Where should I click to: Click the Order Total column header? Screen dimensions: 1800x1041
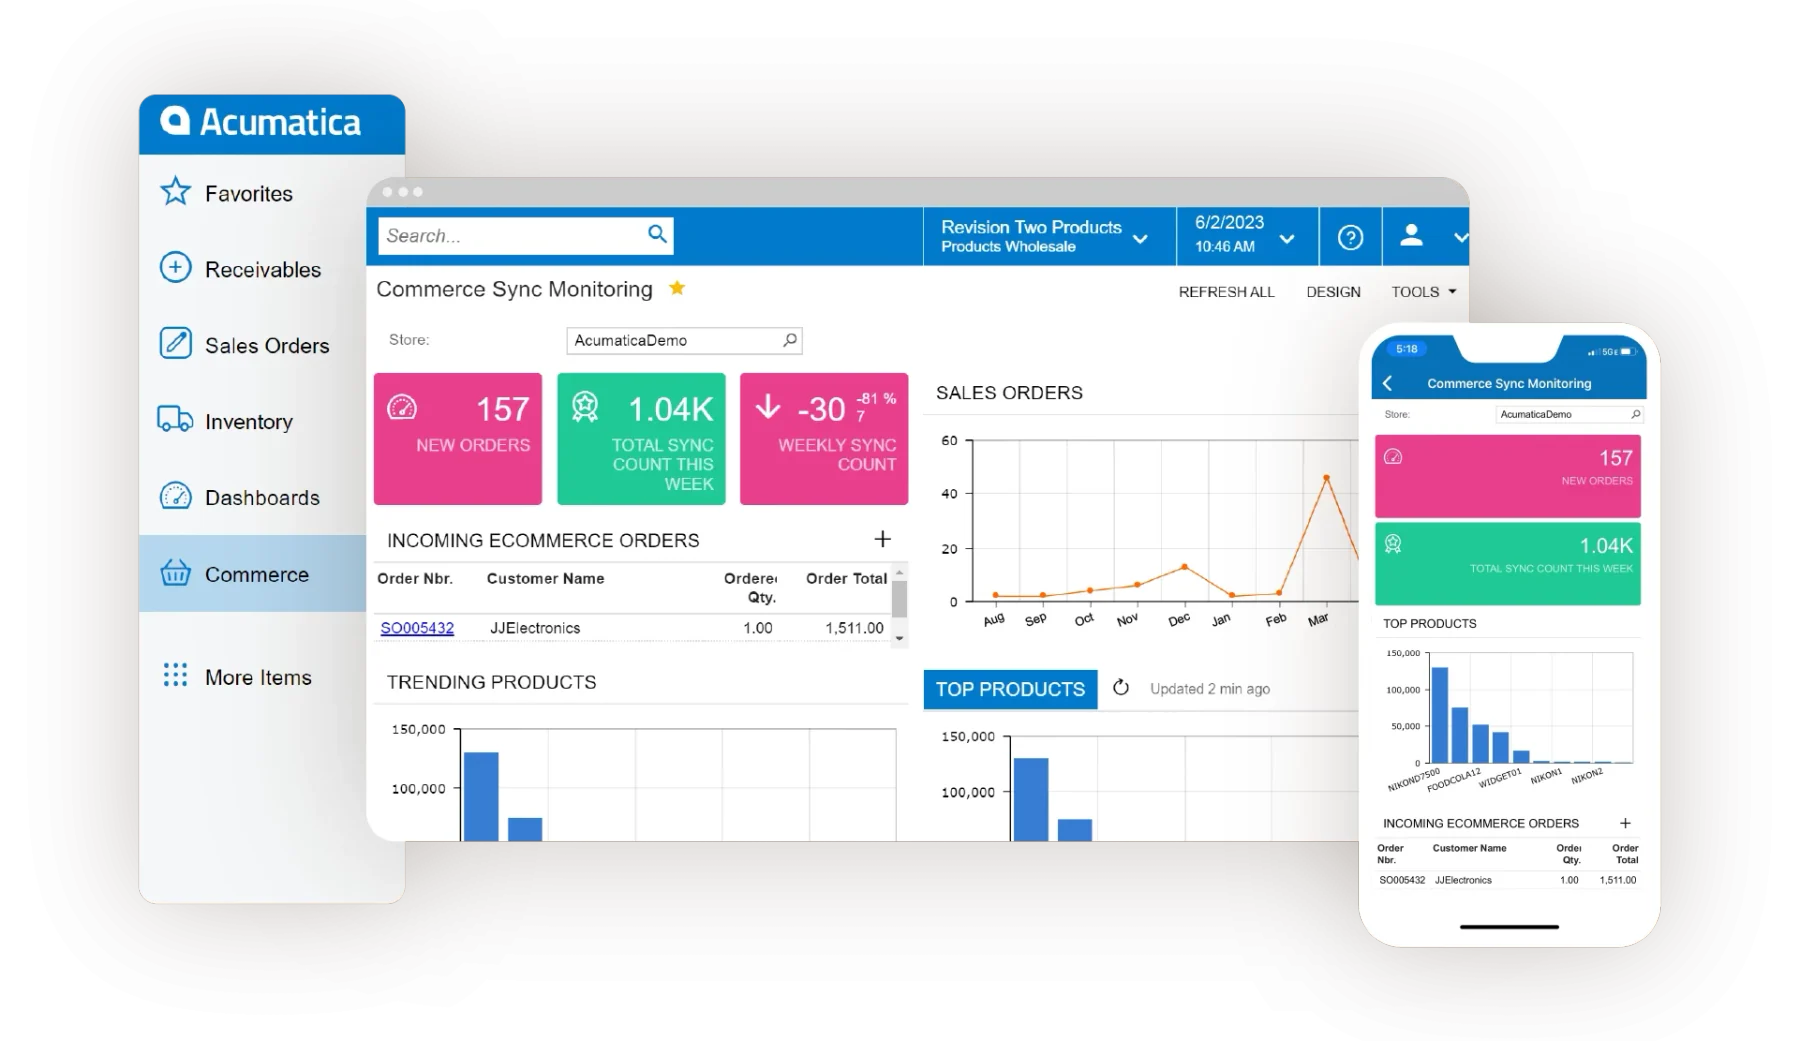[x=846, y=578]
